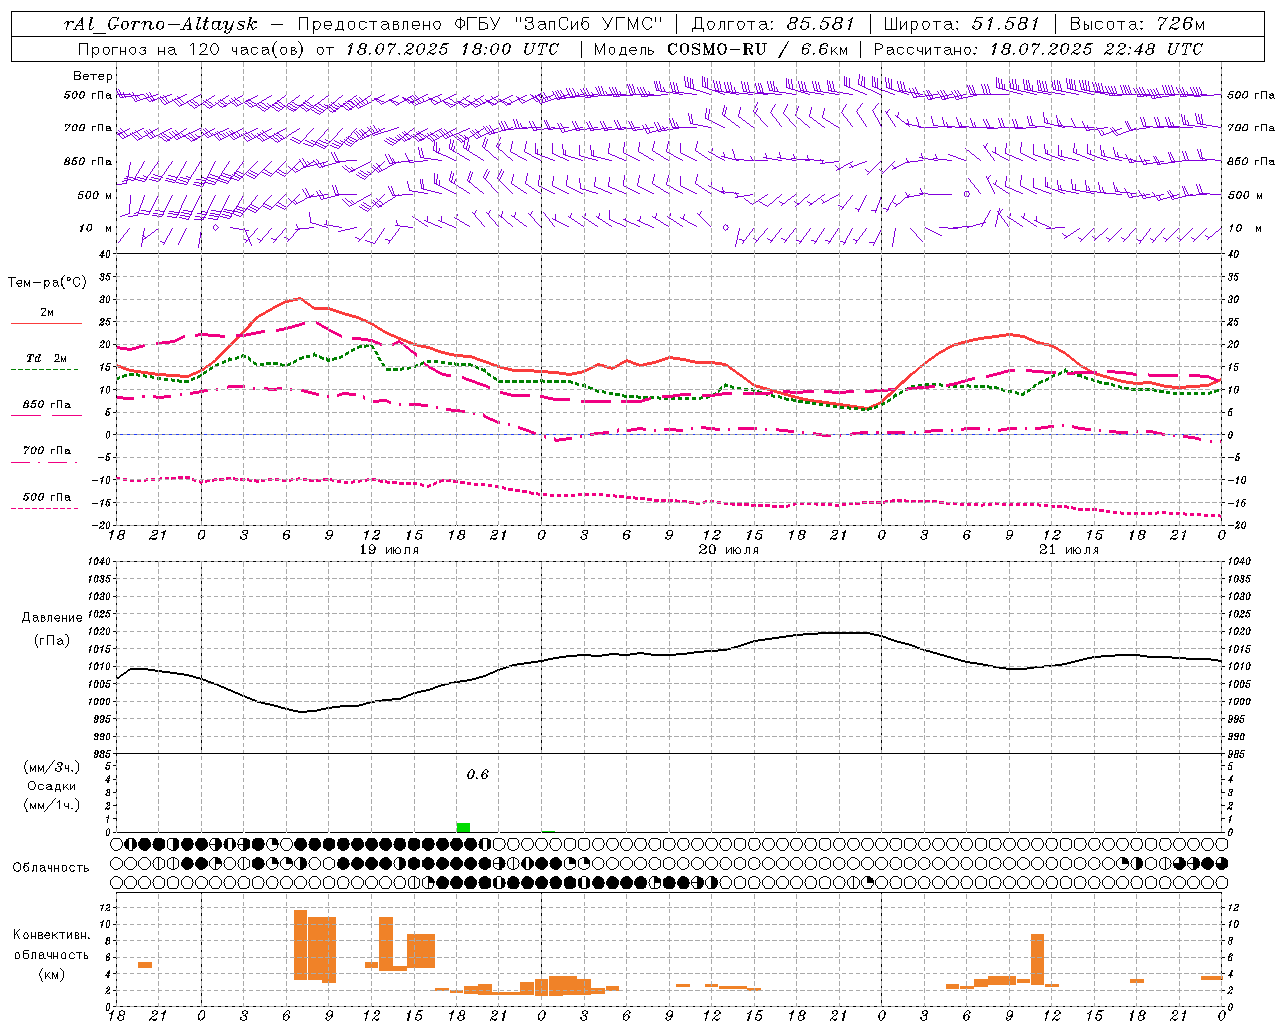Click the rAl_Gorno-Altaysk station title
This screenshot has height=1024, width=1280.
tap(160, 24)
